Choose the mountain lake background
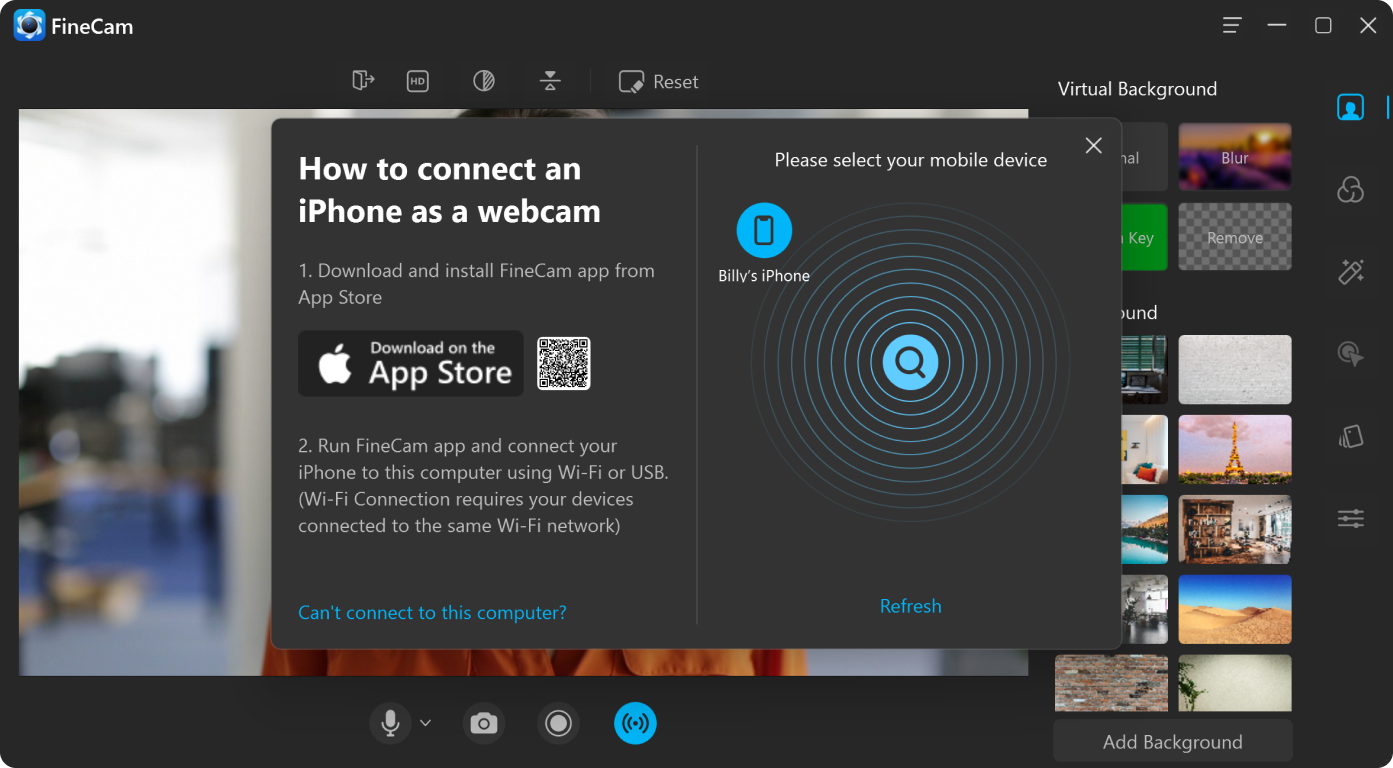1393x768 pixels. point(1144,529)
